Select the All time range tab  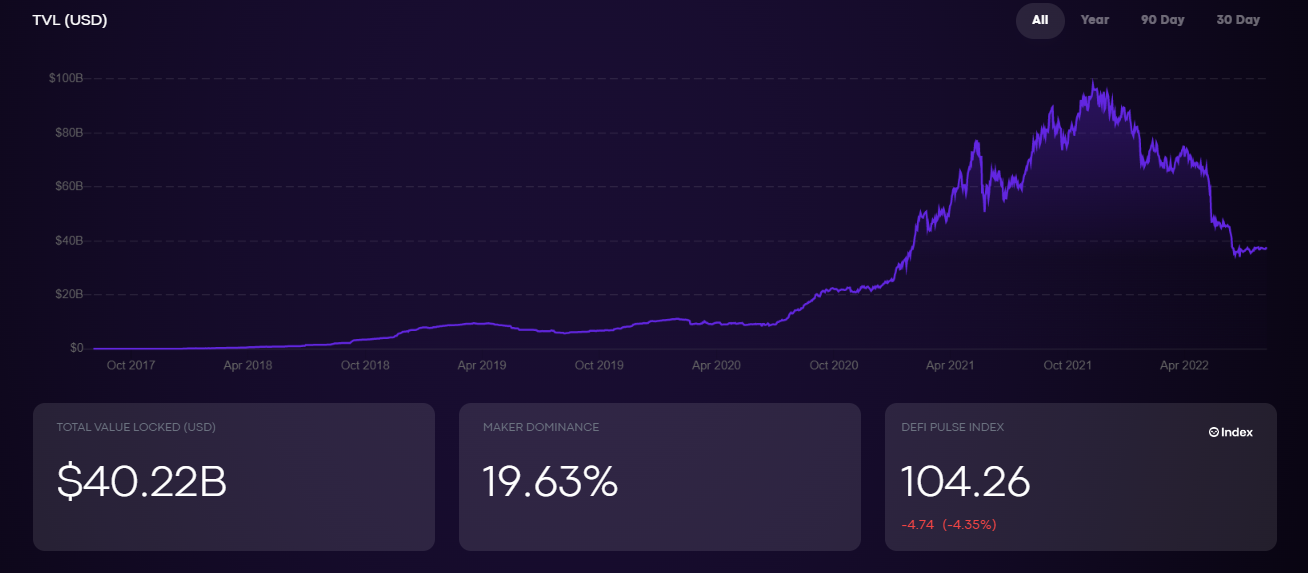[1040, 20]
